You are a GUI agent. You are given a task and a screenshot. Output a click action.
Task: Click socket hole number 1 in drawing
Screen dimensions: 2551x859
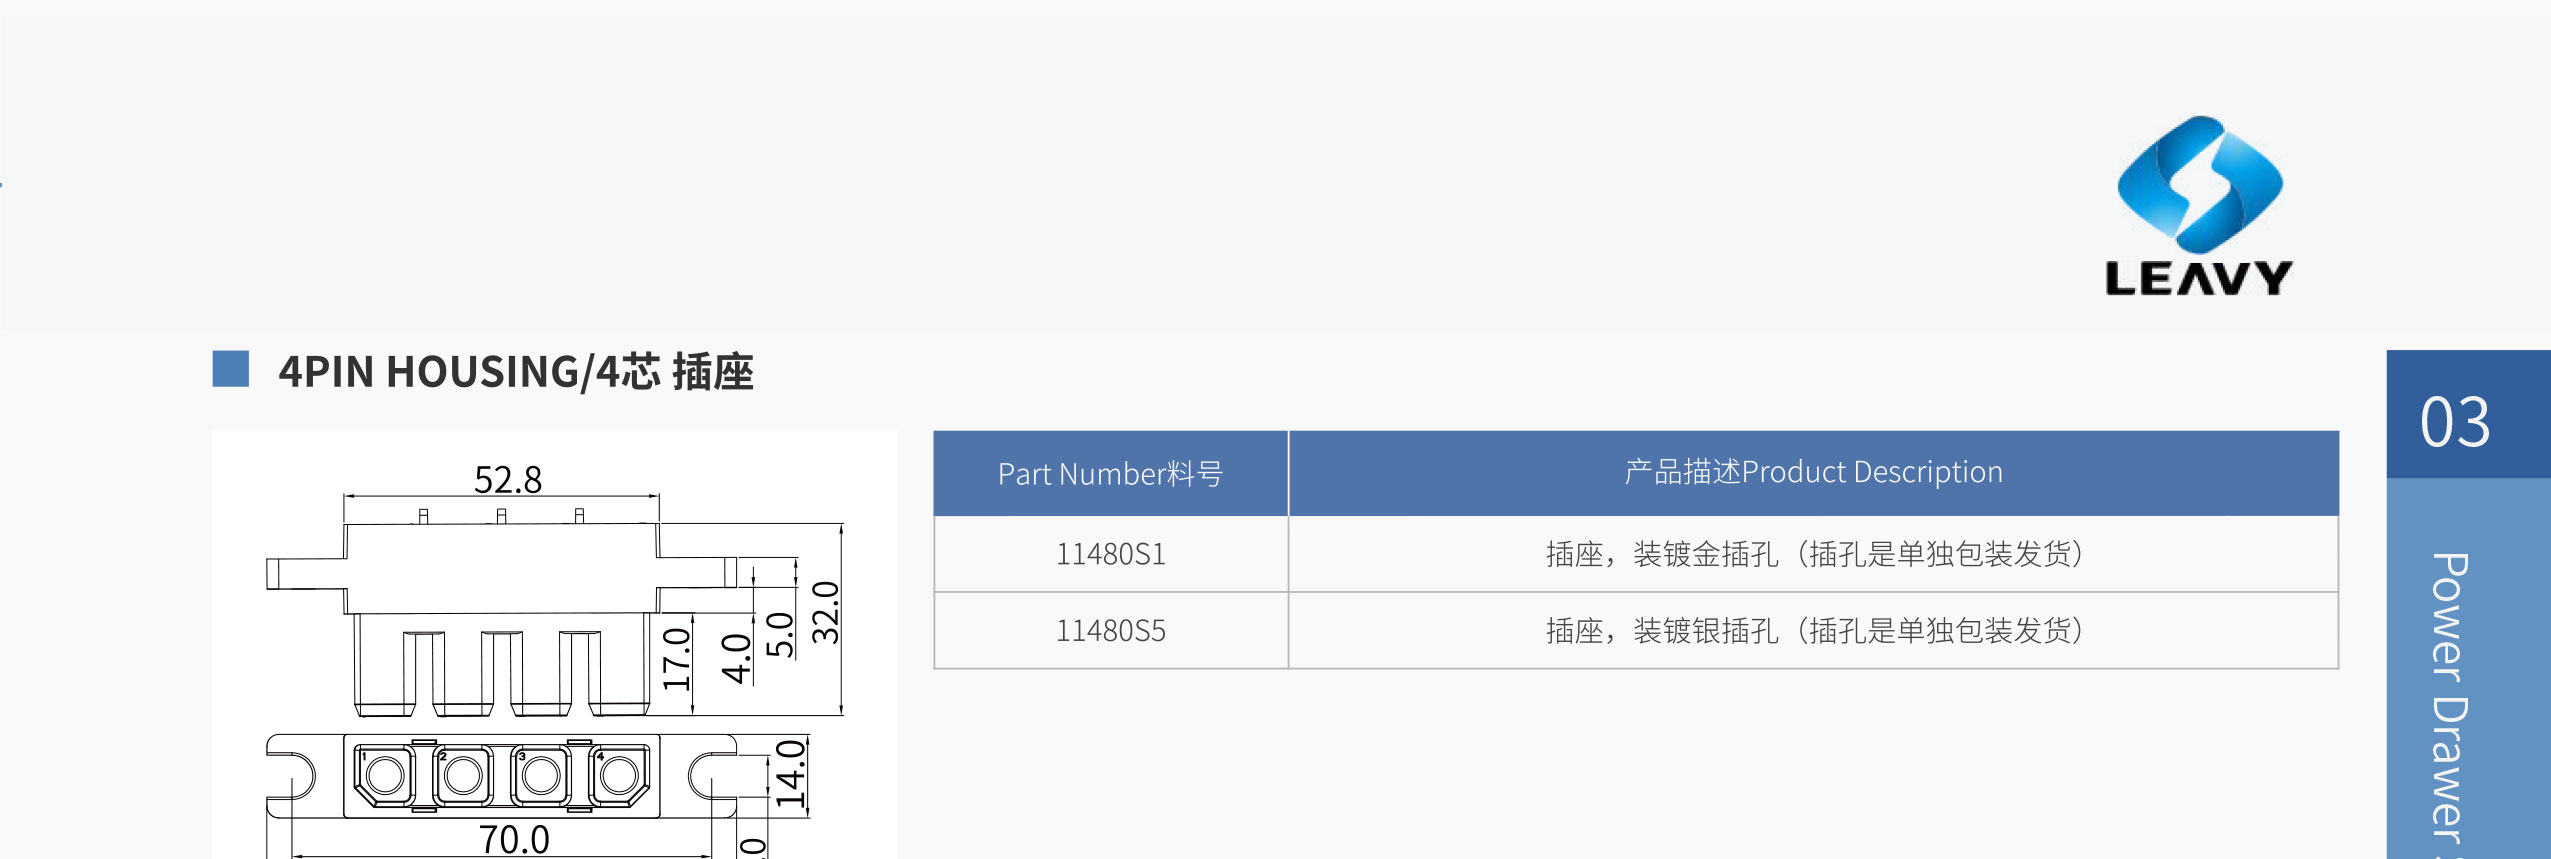pos(384,774)
